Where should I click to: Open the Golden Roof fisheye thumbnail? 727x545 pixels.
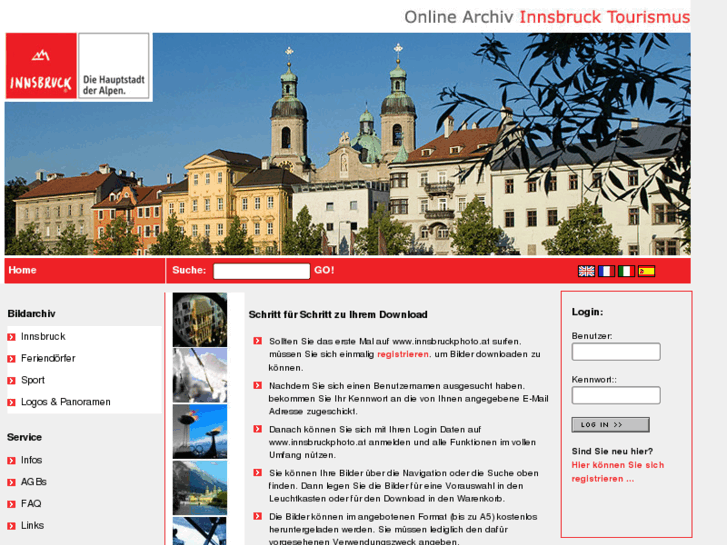[200, 320]
